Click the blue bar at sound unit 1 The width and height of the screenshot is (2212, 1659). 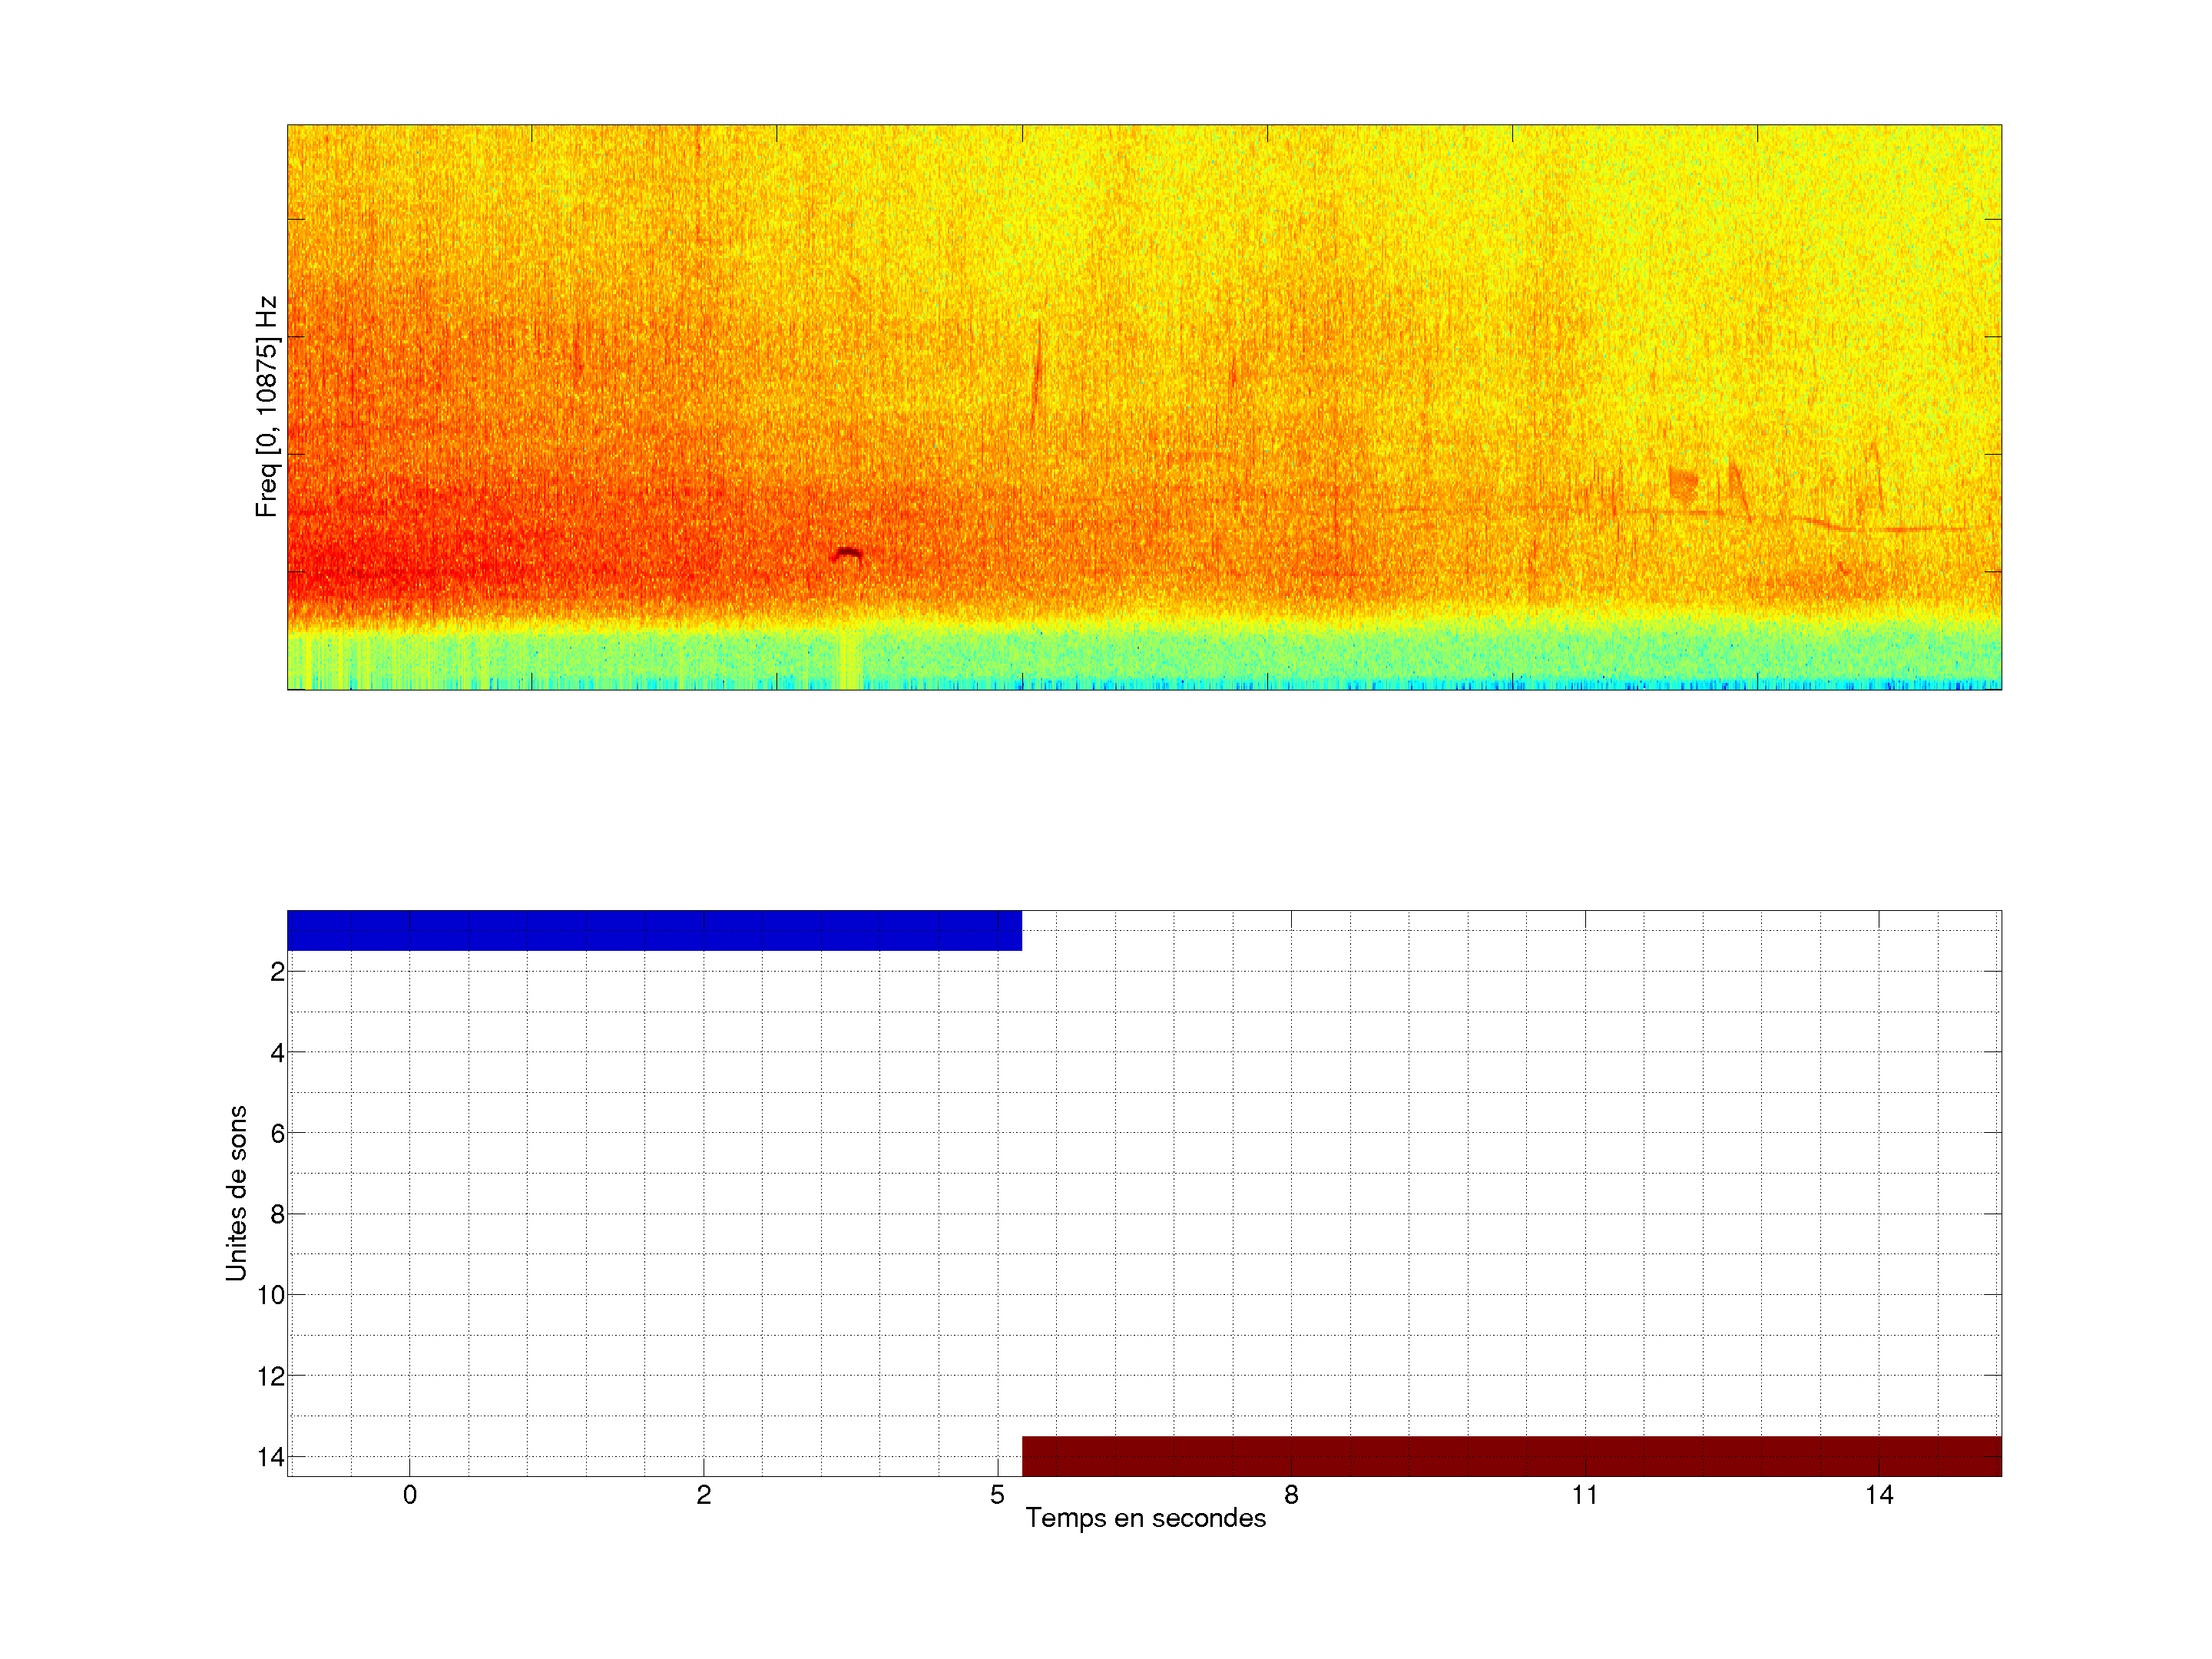[654, 930]
